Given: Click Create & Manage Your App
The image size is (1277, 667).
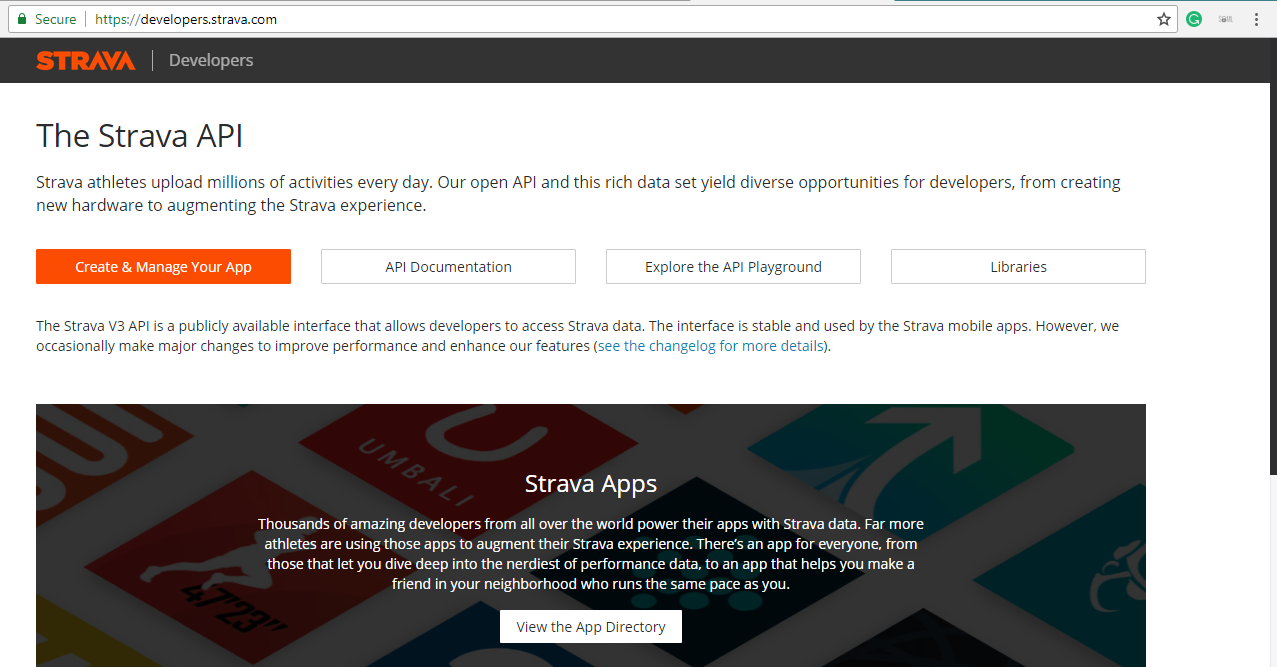Looking at the screenshot, I should (163, 267).
